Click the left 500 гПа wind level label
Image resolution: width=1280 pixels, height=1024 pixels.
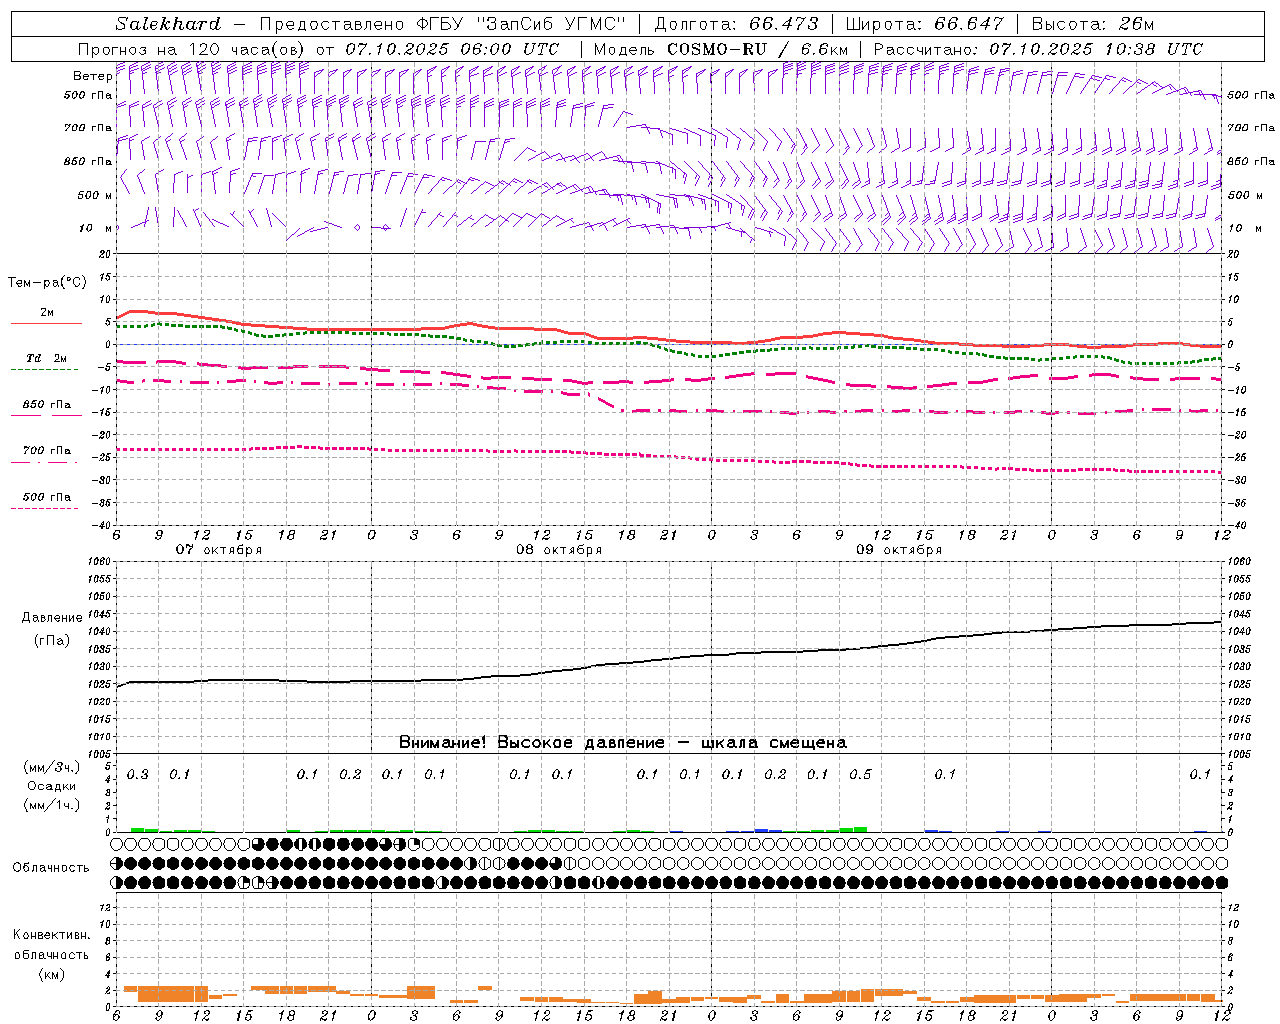click(x=88, y=96)
